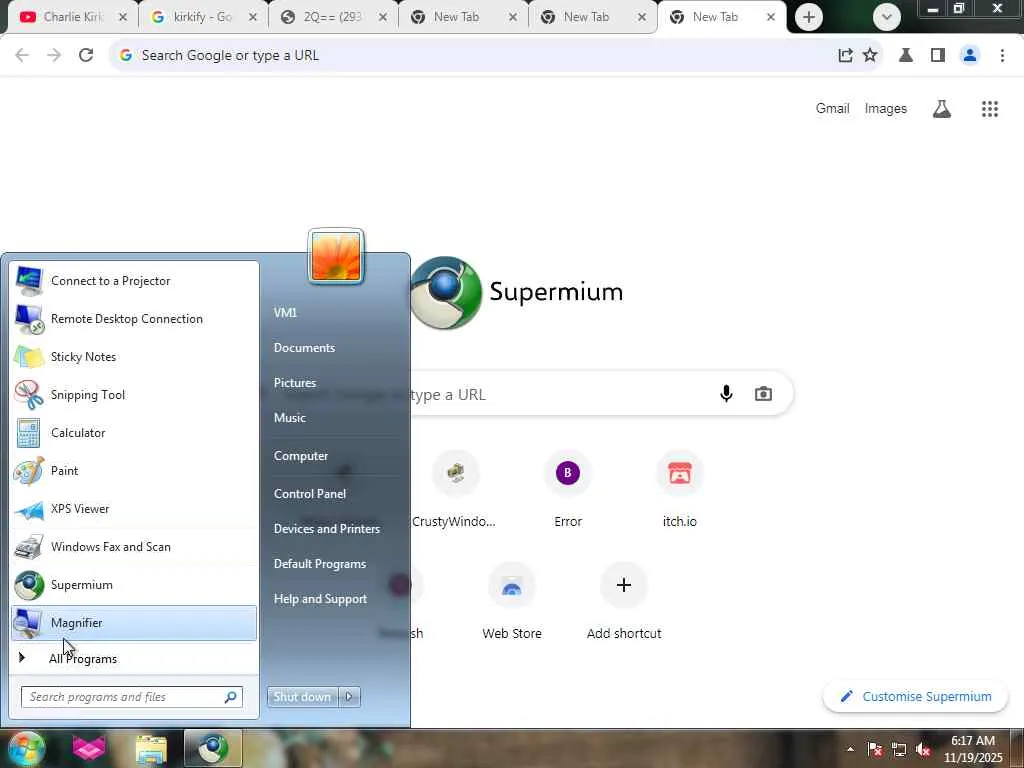Click the share page icon in address bar
Viewport: 1024px width, 768px height.
845,56
